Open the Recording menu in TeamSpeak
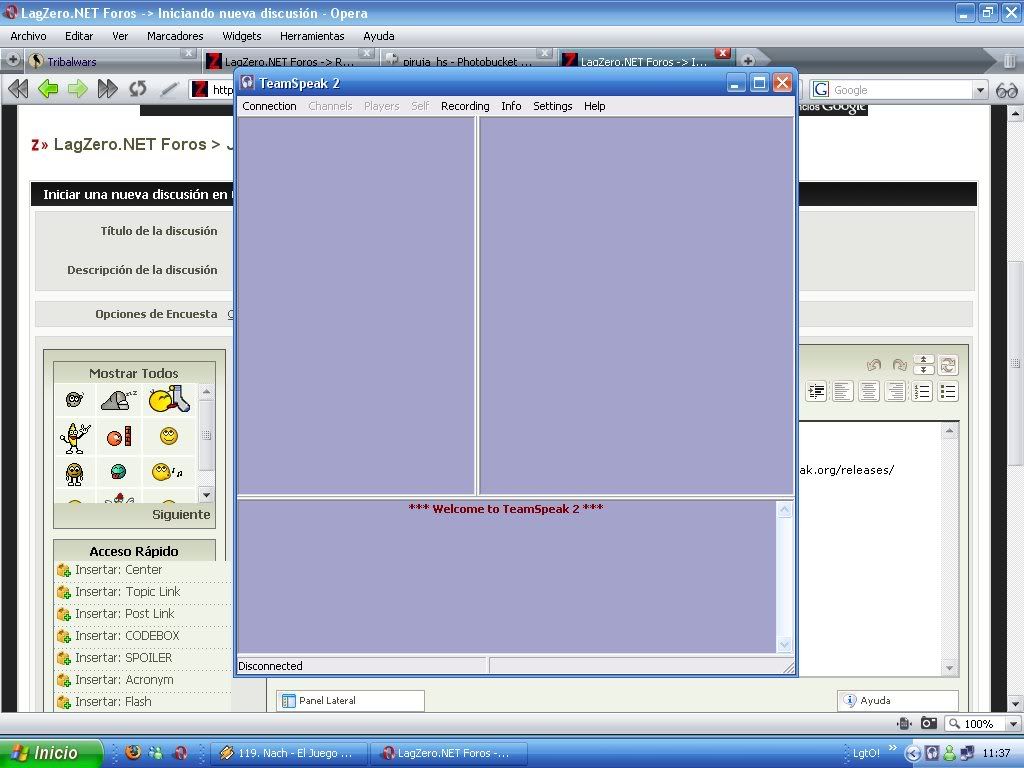 point(465,106)
